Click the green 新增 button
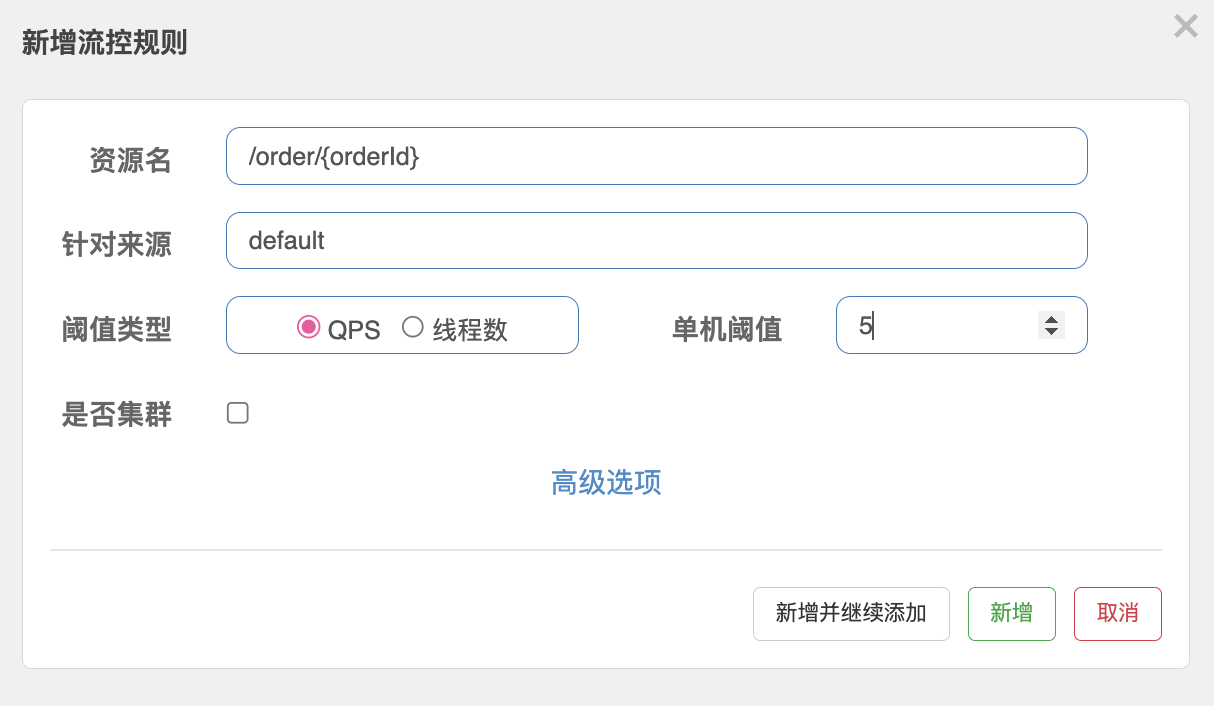 1011,613
